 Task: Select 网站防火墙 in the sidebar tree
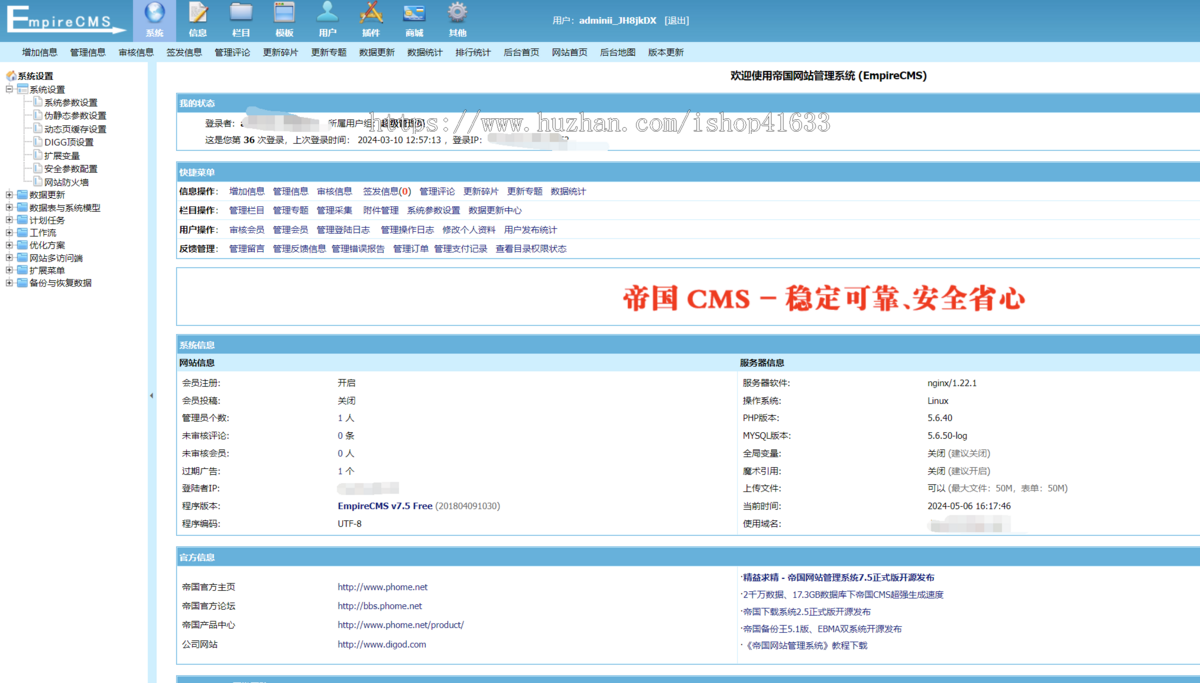[x=66, y=182]
